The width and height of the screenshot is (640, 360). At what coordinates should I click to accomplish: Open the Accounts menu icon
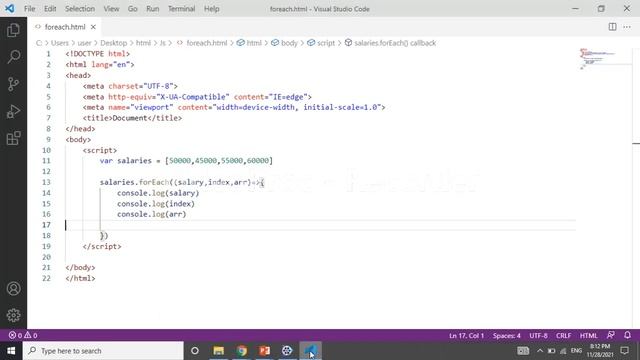click(13, 289)
